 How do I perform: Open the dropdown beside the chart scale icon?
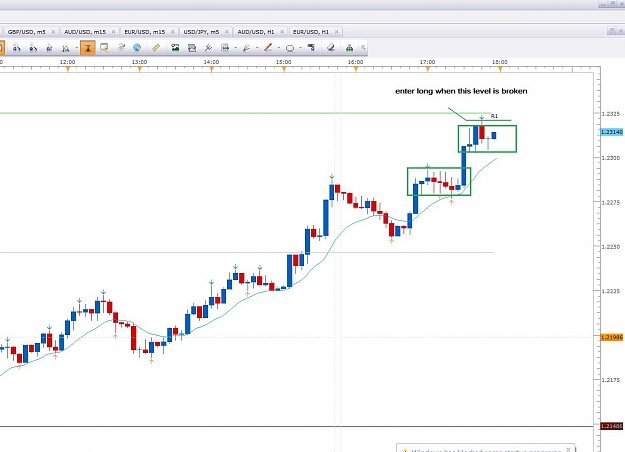[77, 48]
